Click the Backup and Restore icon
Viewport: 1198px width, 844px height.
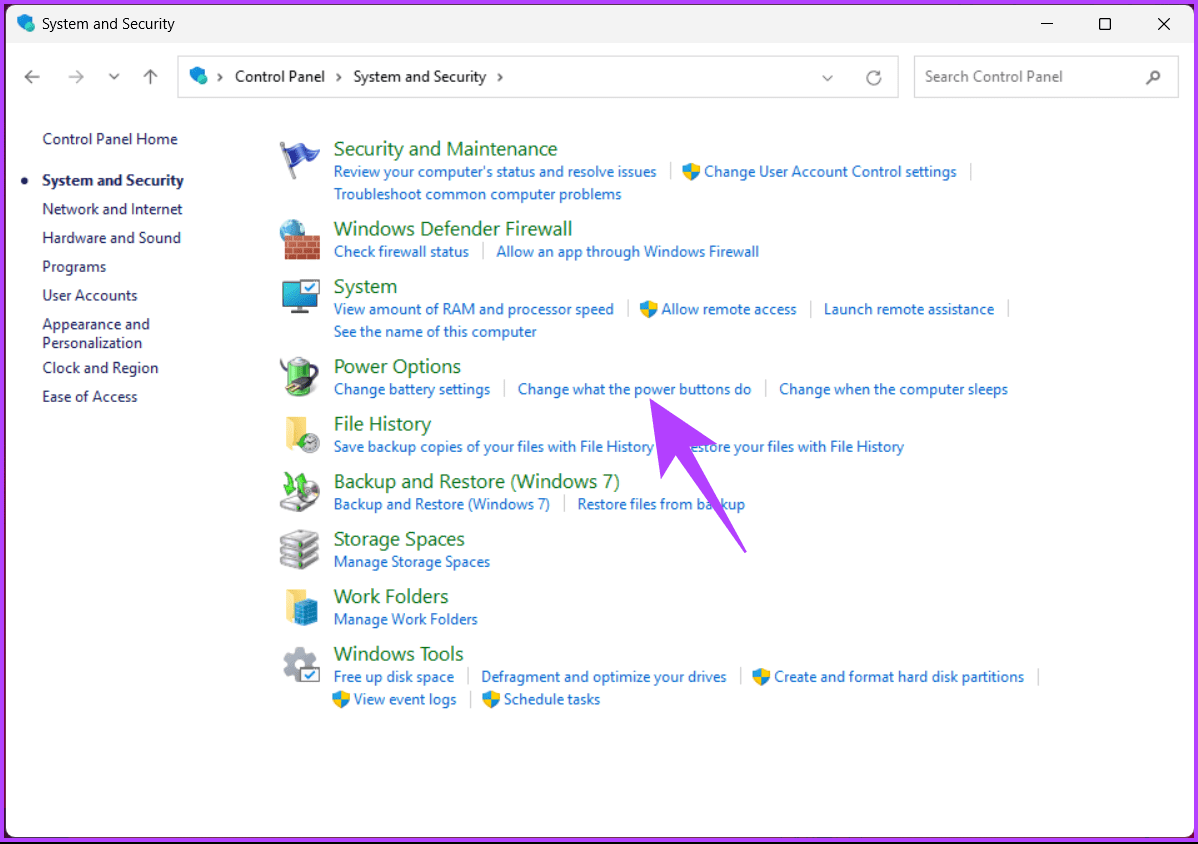(300, 492)
